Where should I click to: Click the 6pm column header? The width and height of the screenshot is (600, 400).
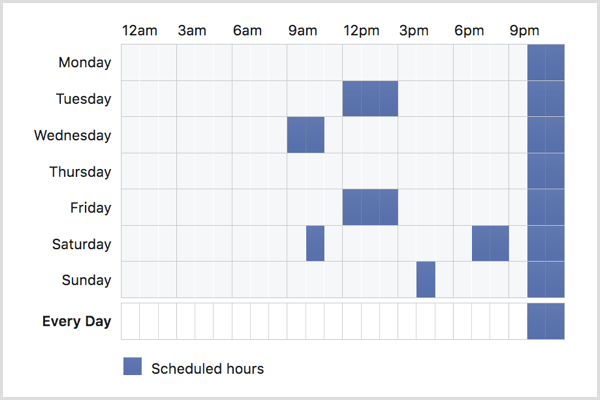[468, 30]
